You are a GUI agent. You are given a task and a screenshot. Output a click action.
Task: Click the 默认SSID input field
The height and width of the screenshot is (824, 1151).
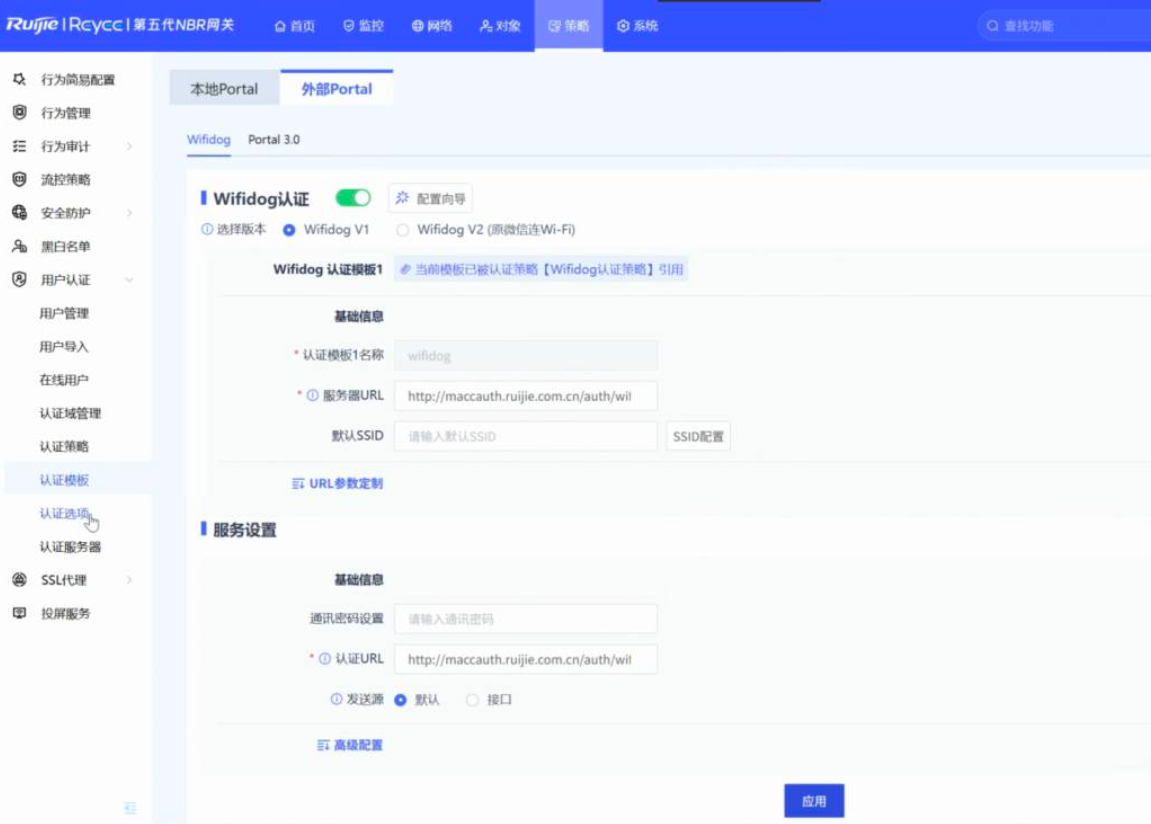(525, 437)
